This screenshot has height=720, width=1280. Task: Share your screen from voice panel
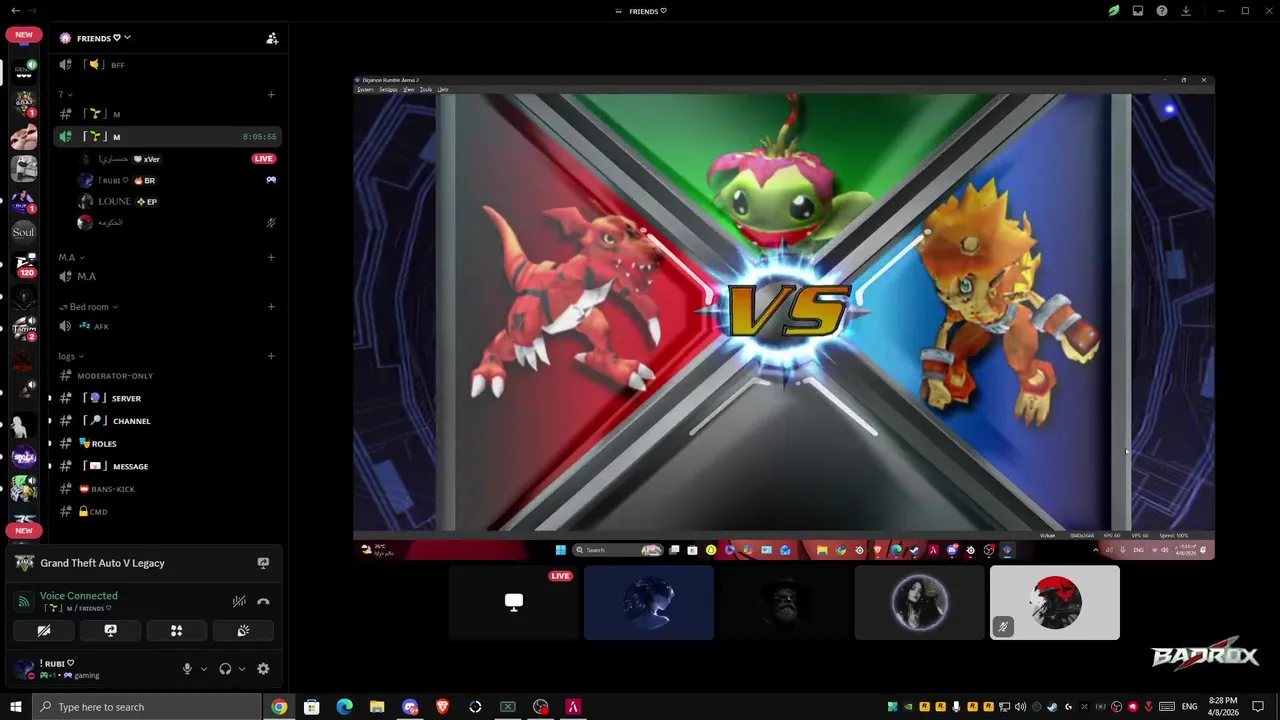110,631
